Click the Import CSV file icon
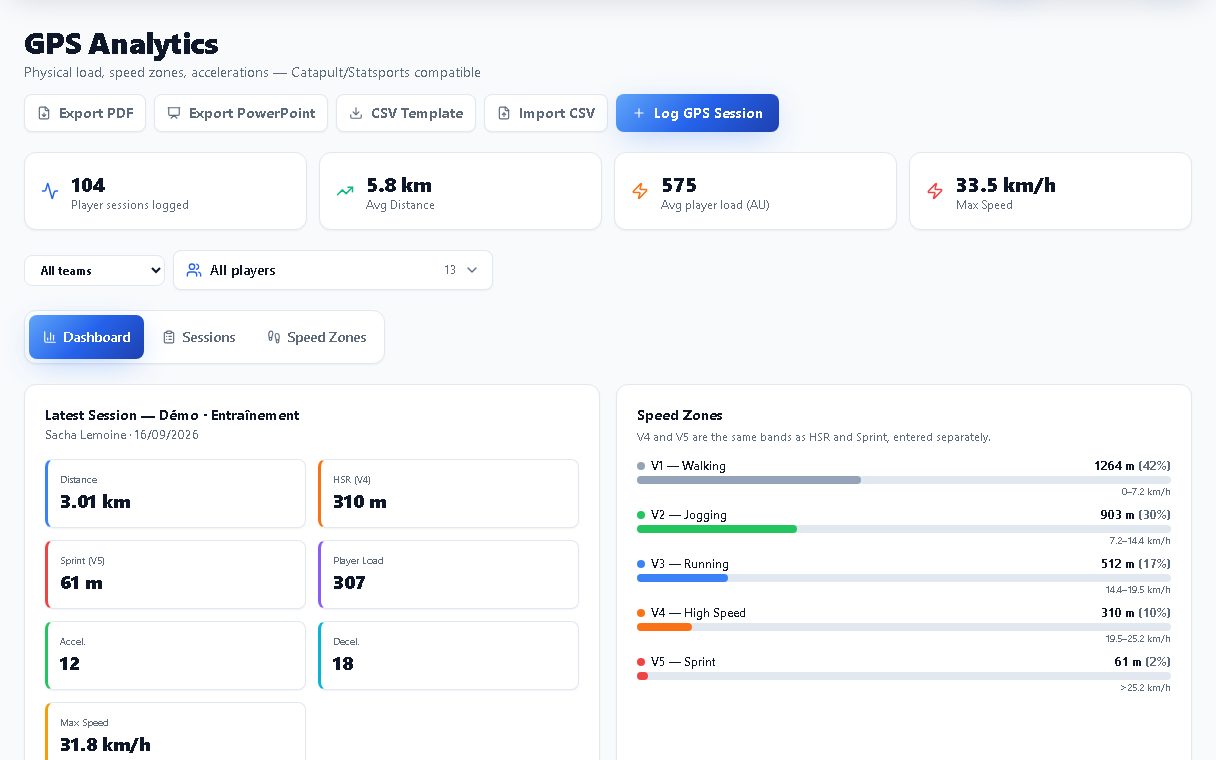This screenshot has height=760, width=1216. (x=504, y=113)
